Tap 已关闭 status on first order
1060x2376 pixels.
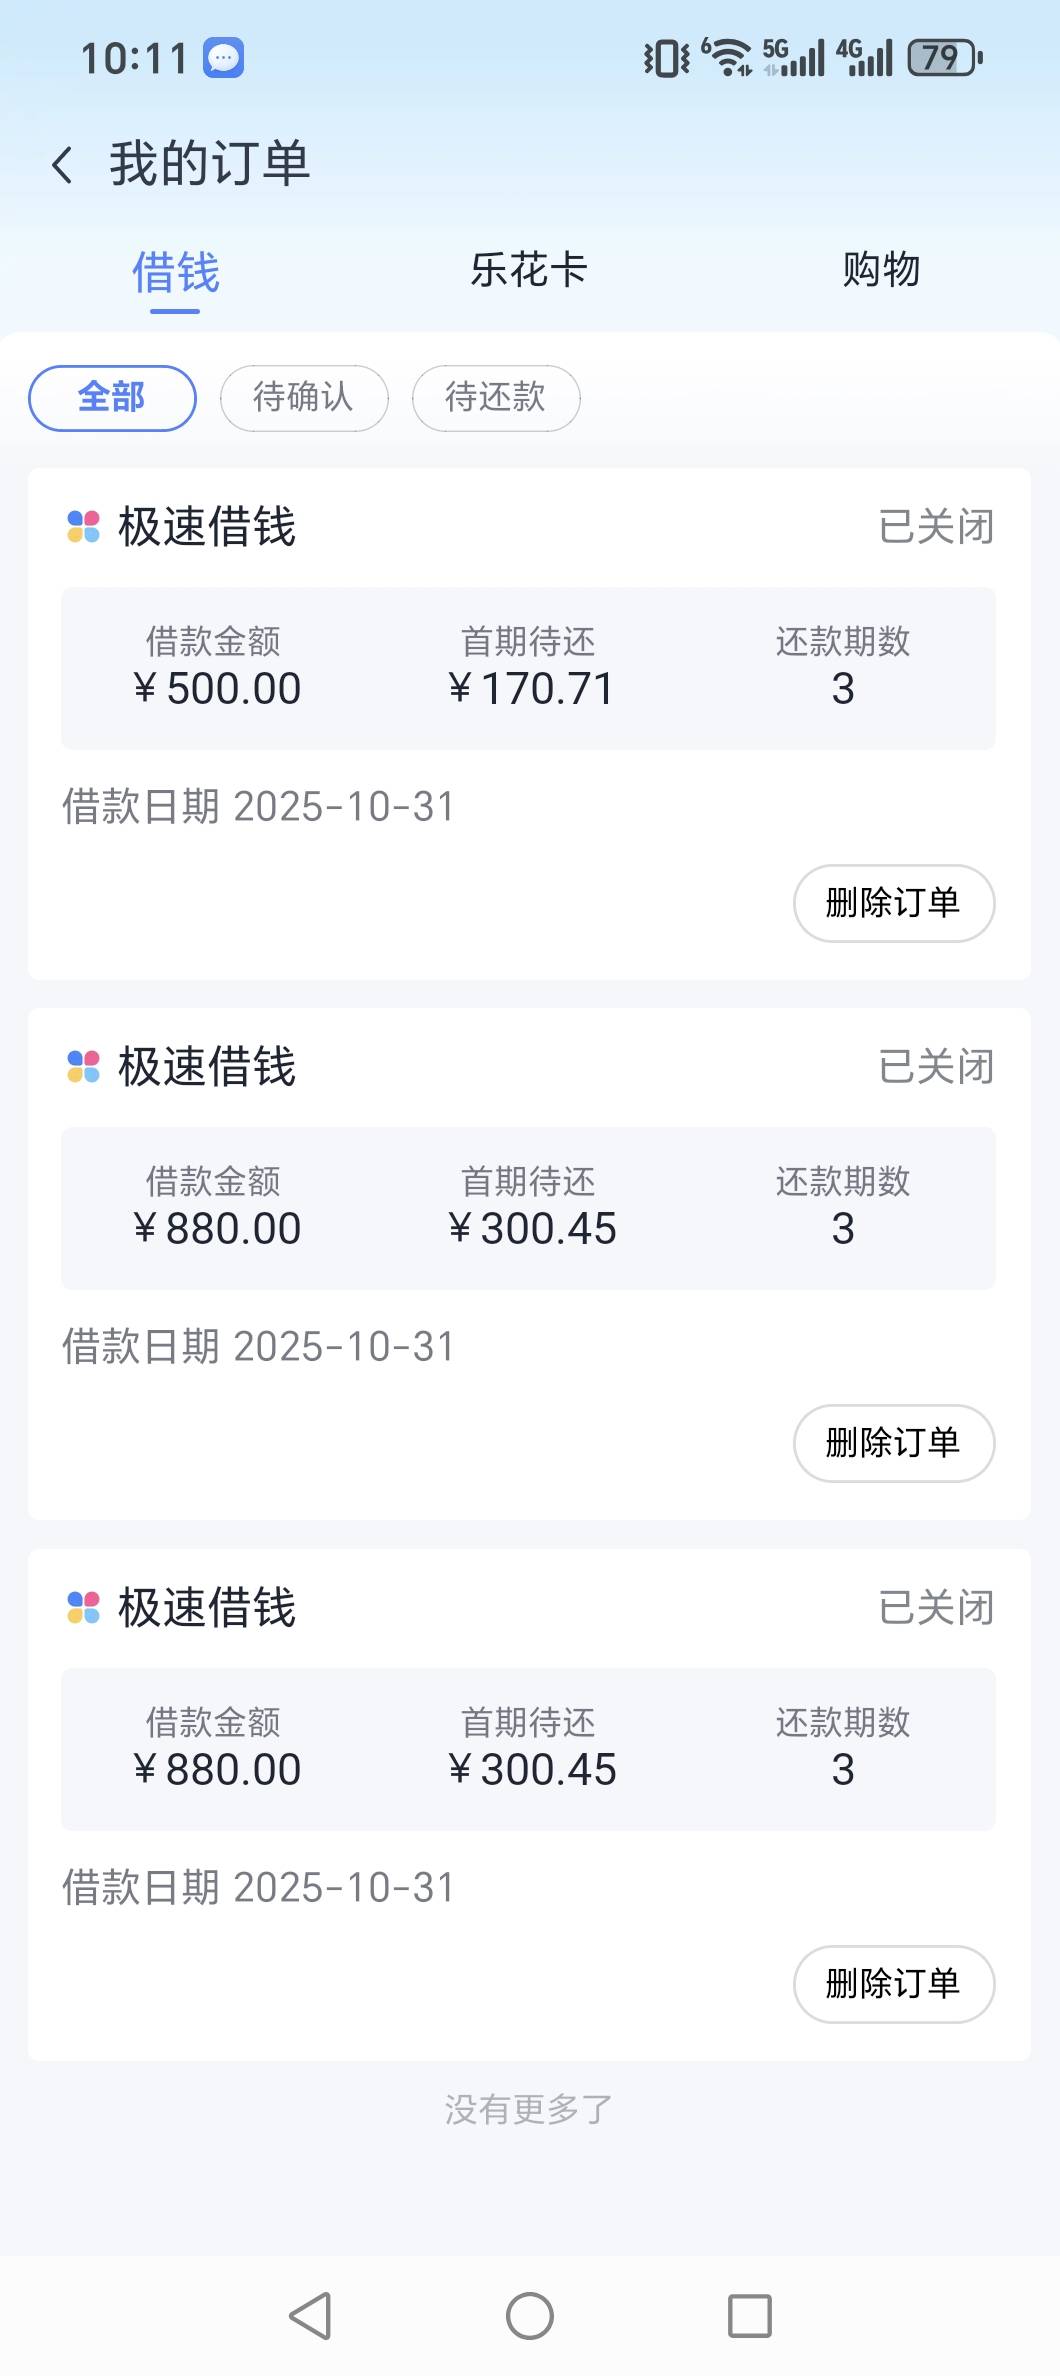pyautogui.click(x=936, y=527)
